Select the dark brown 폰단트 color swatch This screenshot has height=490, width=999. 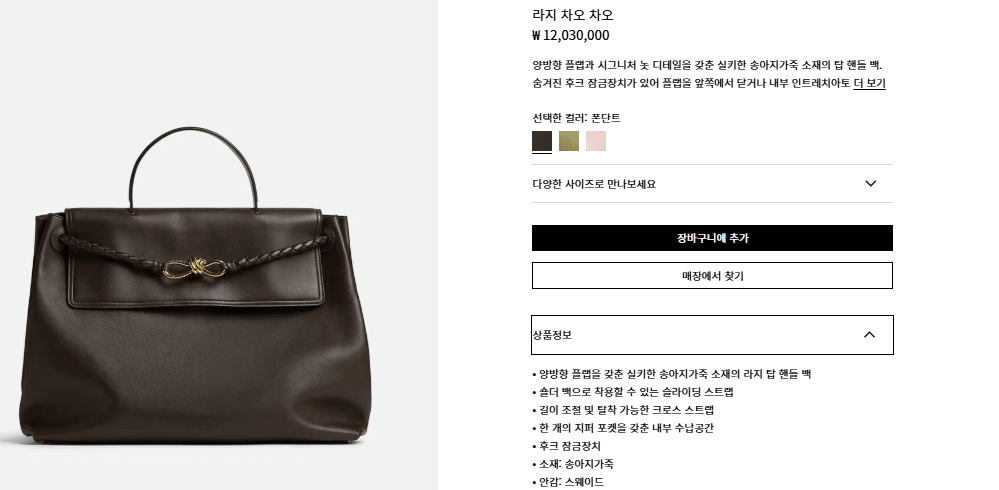pos(542,141)
